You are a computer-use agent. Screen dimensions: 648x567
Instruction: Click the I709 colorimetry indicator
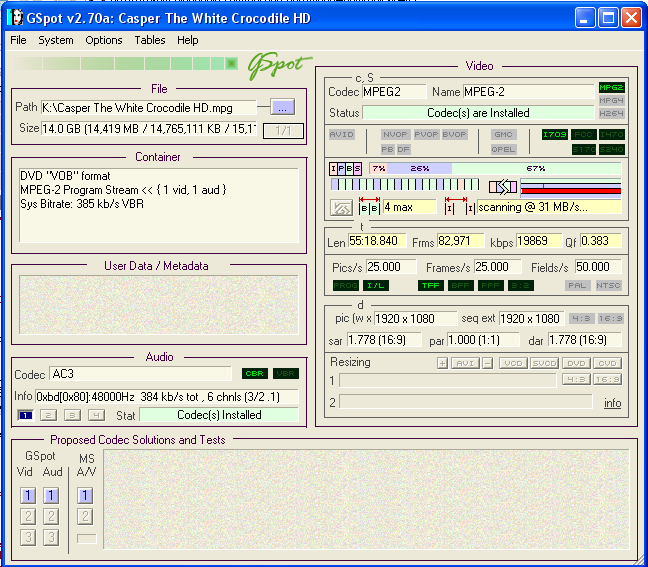coord(555,134)
